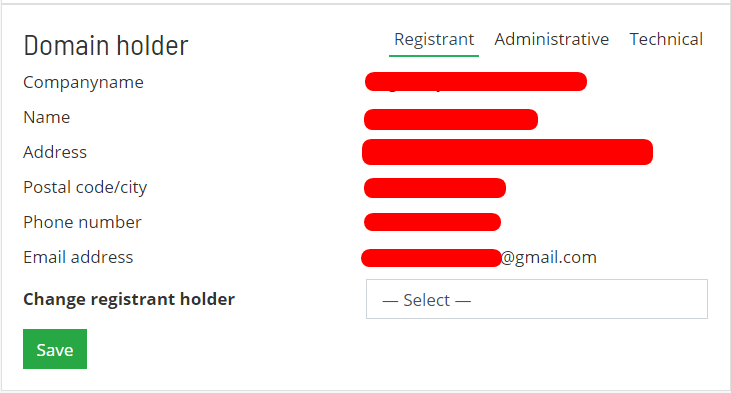This screenshot has height=393, width=731.
Task: Click the Domain holder heading
Action: pyautogui.click(x=106, y=46)
